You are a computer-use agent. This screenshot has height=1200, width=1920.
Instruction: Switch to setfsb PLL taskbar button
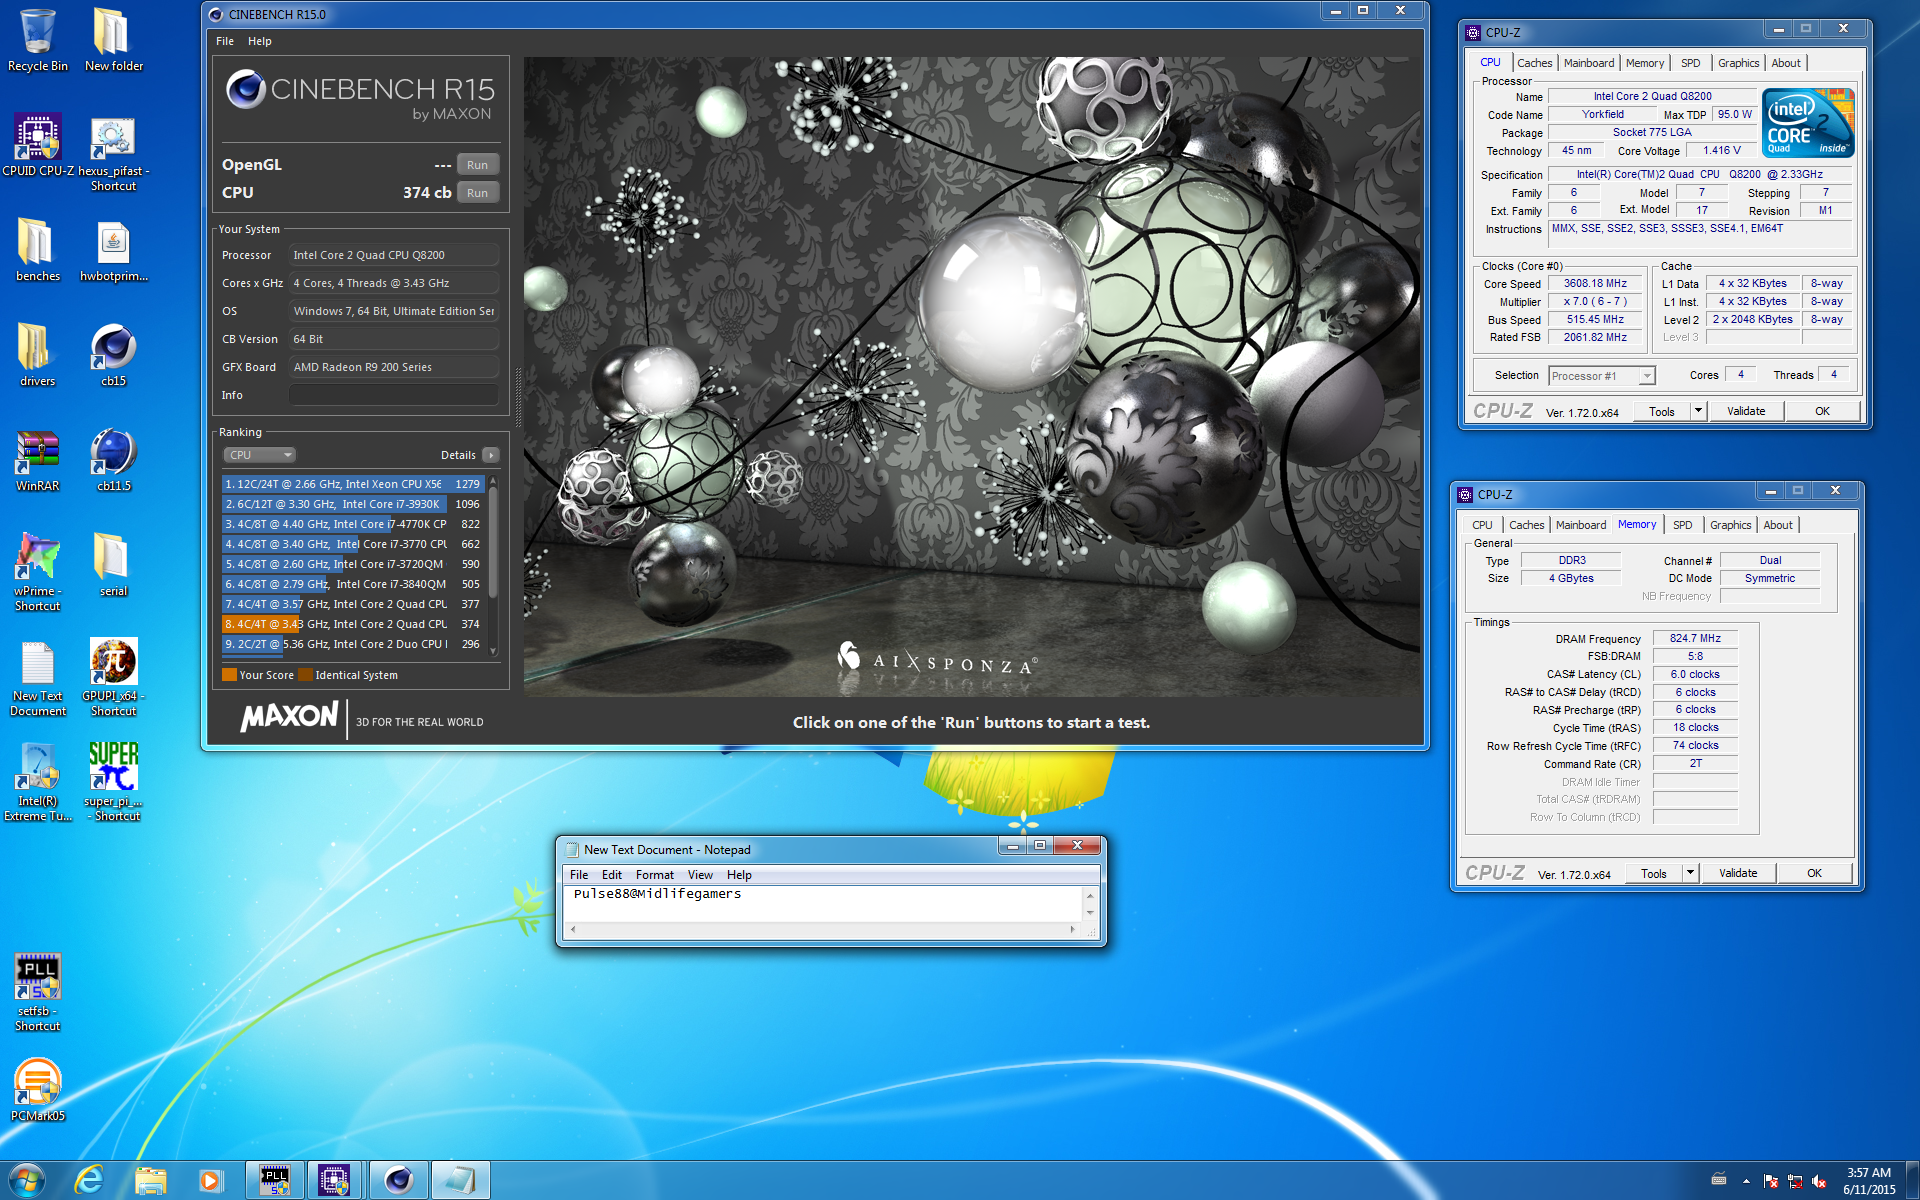pyautogui.click(x=274, y=1180)
